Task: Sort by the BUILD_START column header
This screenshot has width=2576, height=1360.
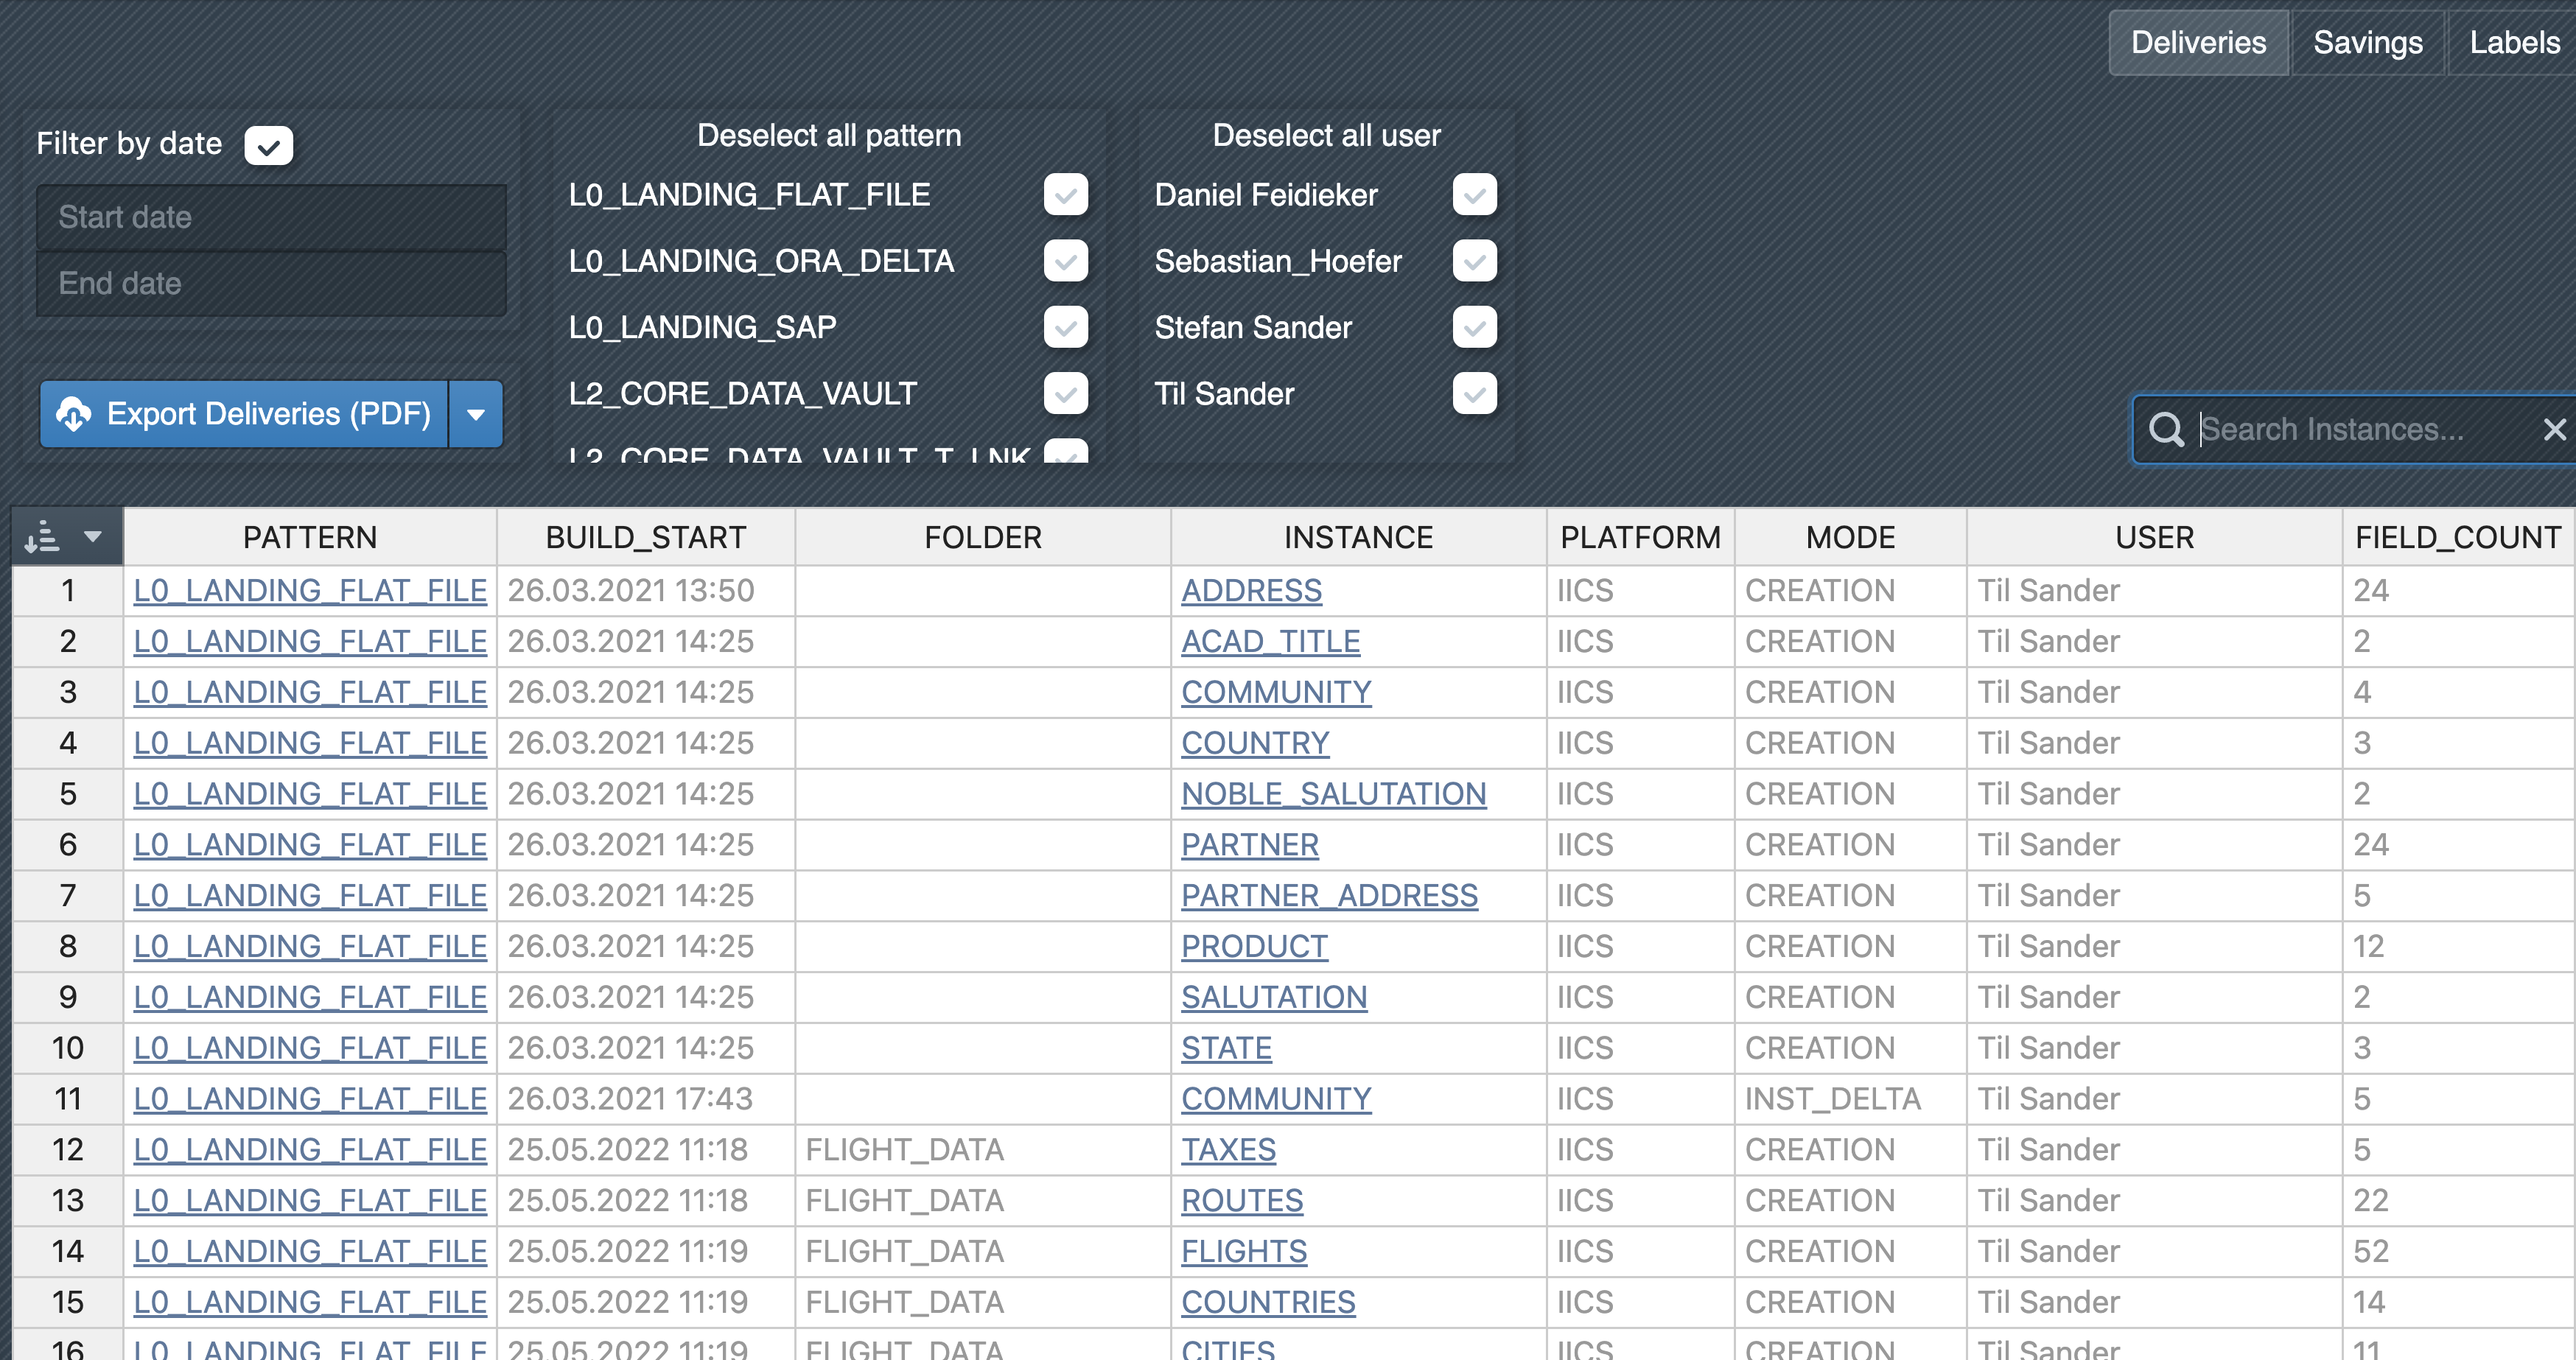Action: click(x=645, y=538)
